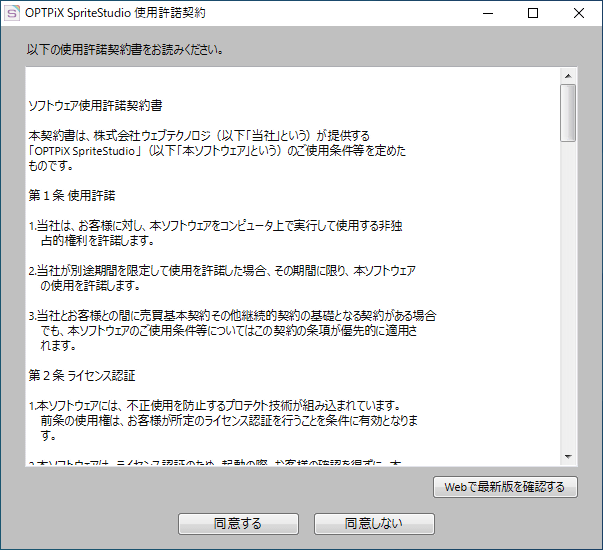
Task: Click heading 第２条 ライセンス認証
Action: 82,376
